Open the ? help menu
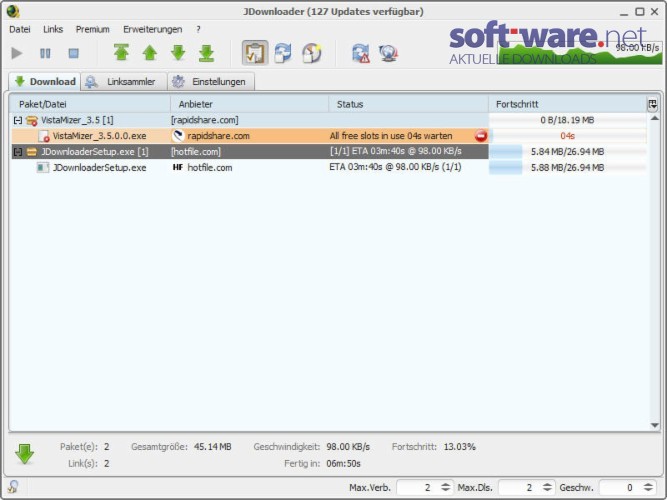 [x=198, y=29]
